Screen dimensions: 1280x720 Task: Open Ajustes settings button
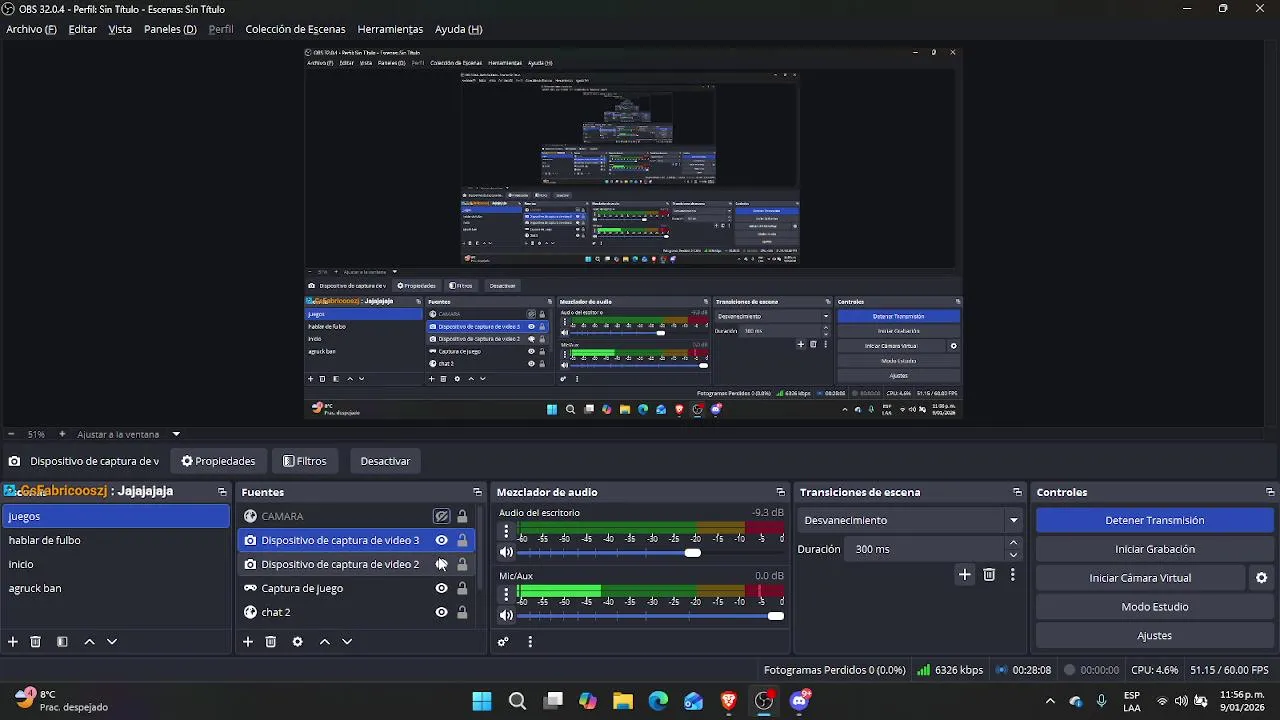[x=1154, y=636]
